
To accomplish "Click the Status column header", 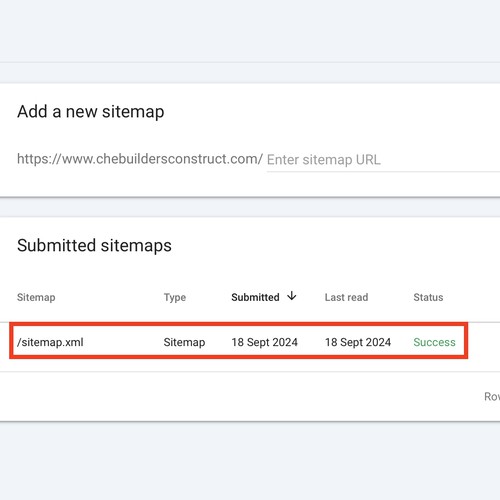I will [x=428, y=297].
